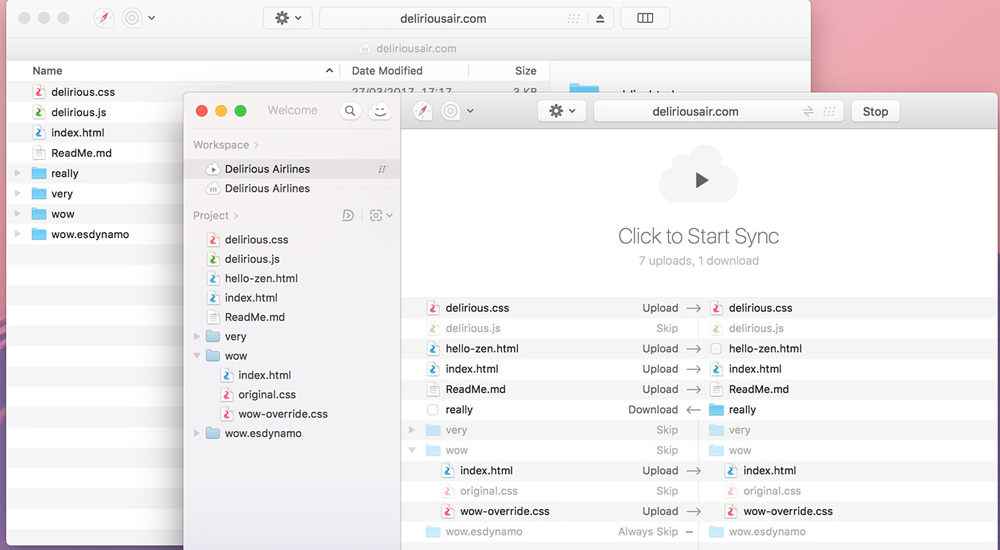Click the grid dots icon in sync address field
Image resolution: width=1000 pixels, height=550 pixels.
[829, 112]
